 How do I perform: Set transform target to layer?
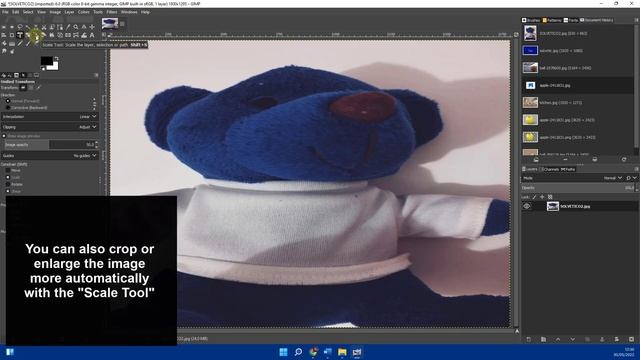pos(23,87)
